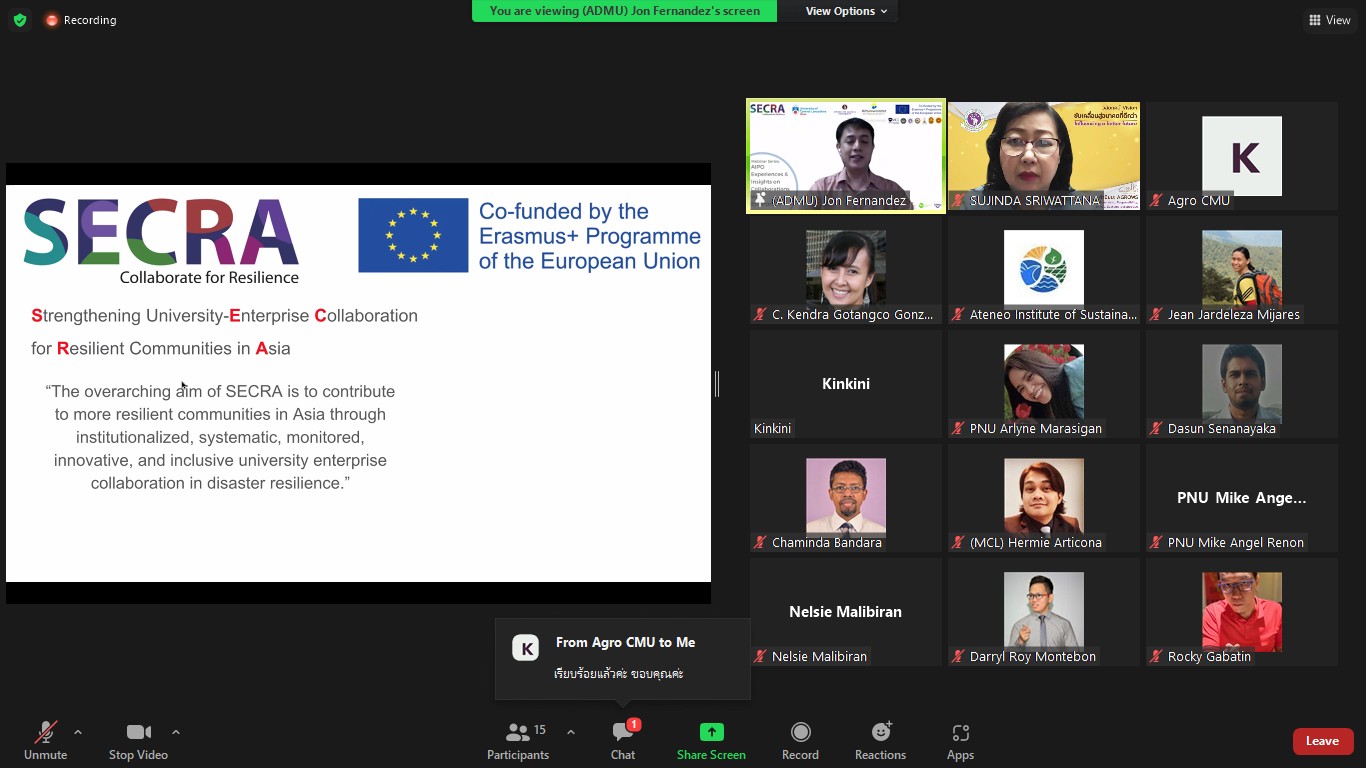Image resolution: width=1366 pixels, height=768 pixels.
Task: Open the Apps panel
Action: (960, 740)
